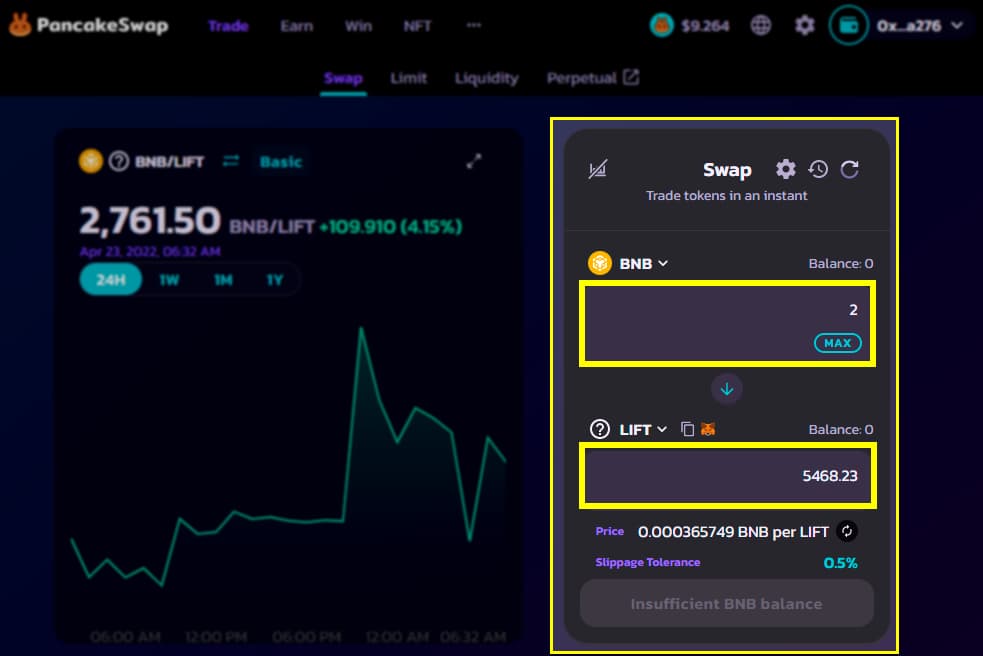This screenshot has width=983, height=656.
Task: Click the LIFT amount output field
Action: (x=727, y=475)
